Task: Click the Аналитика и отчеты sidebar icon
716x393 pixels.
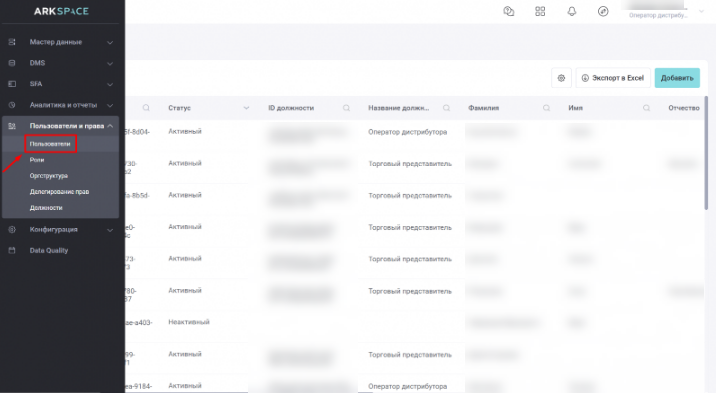Action: pos(12,105)
